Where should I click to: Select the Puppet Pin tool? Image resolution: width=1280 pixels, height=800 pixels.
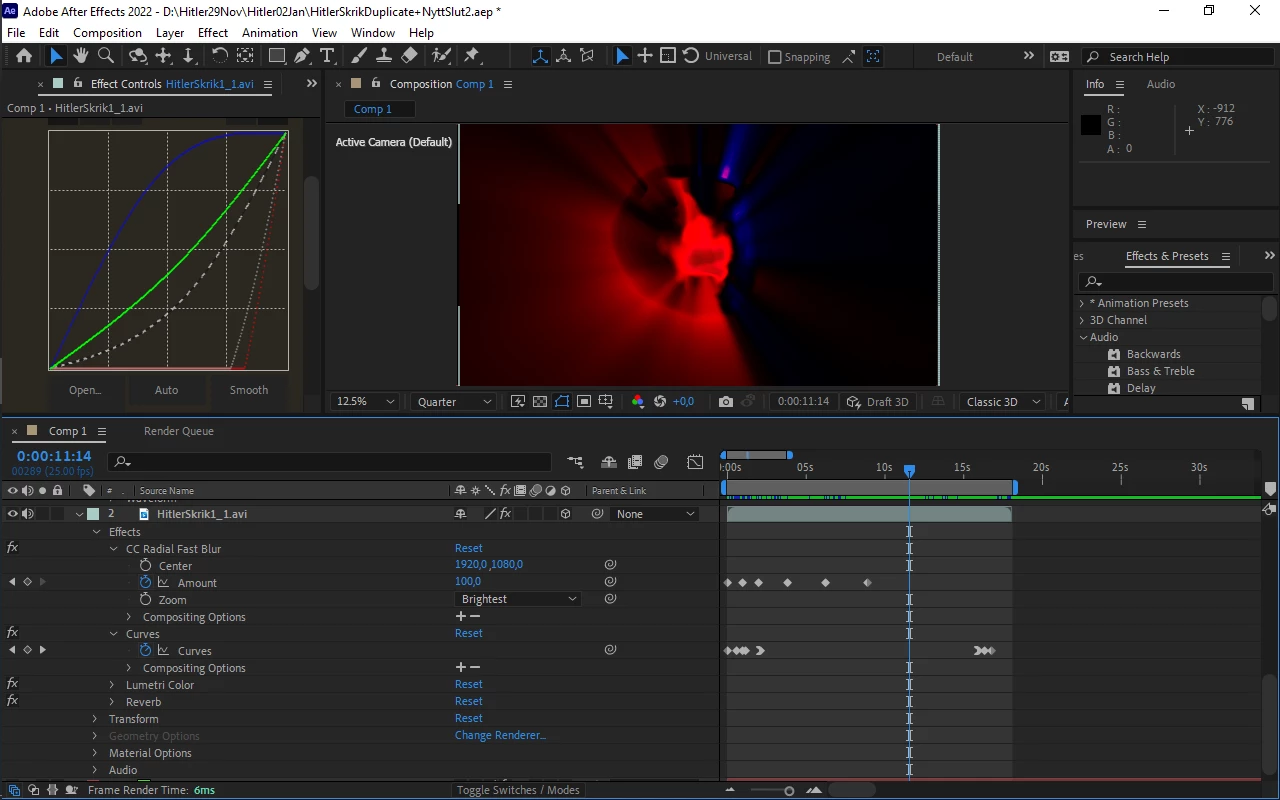[x=471, y=56]
